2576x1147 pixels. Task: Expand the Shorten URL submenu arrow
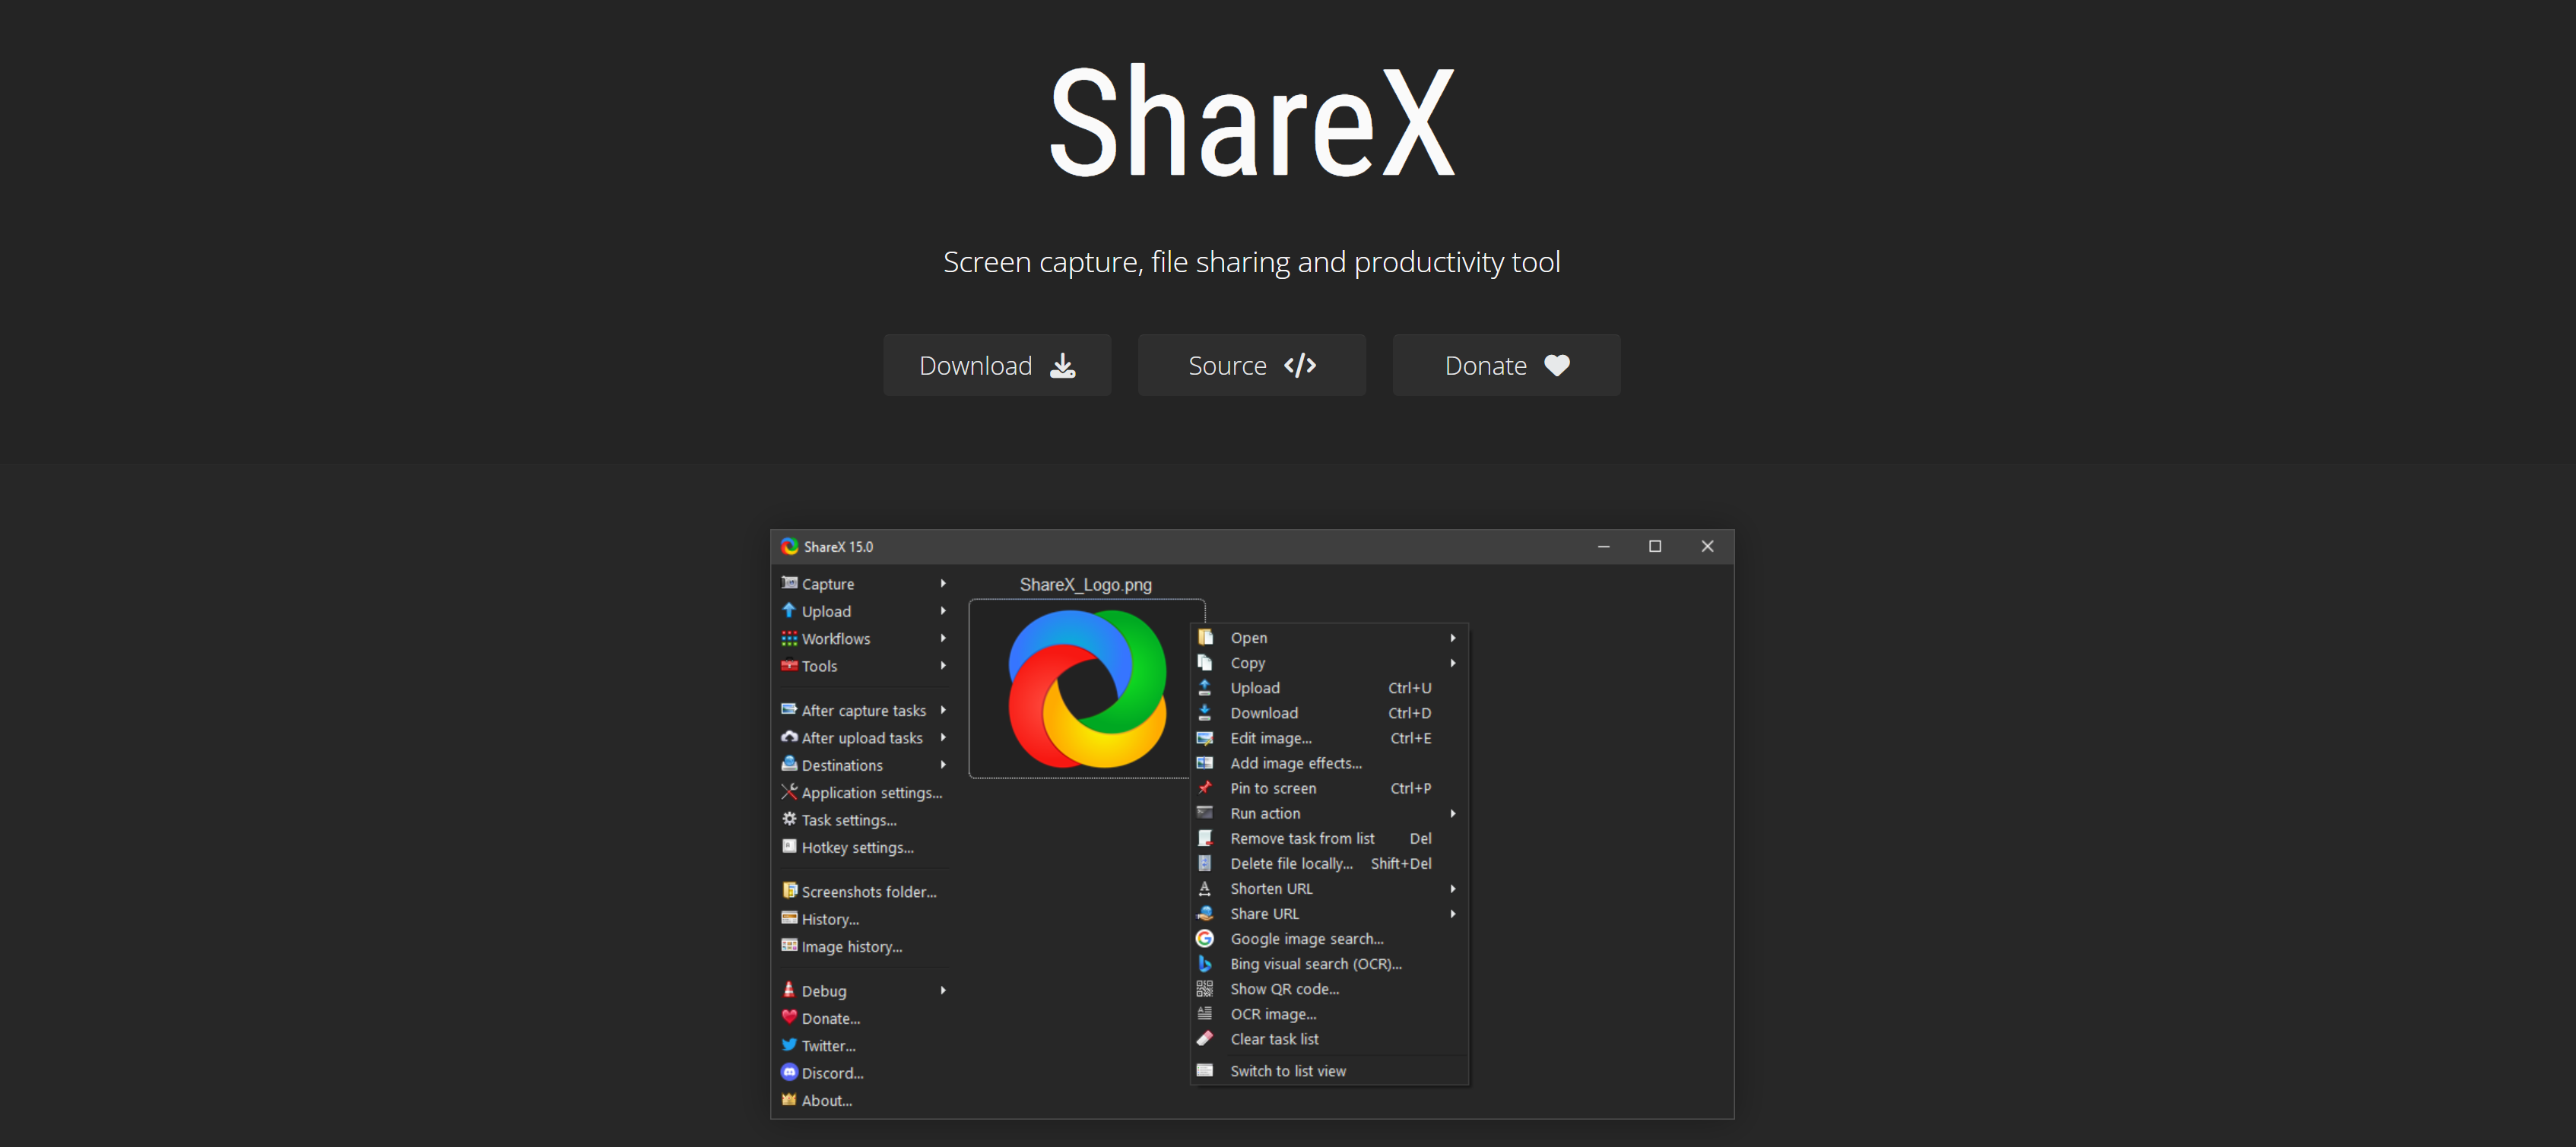(x=1452, y=888)
